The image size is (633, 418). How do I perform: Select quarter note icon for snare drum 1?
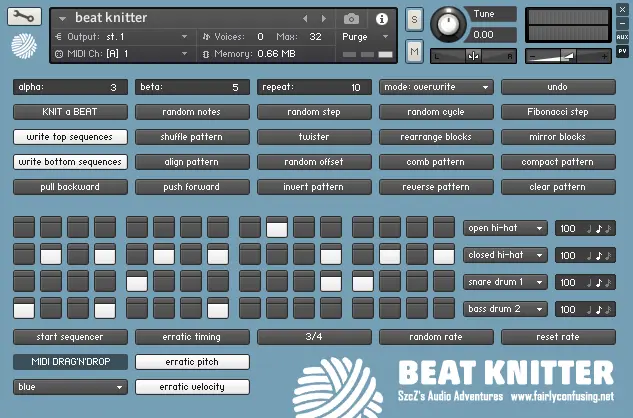589,283
